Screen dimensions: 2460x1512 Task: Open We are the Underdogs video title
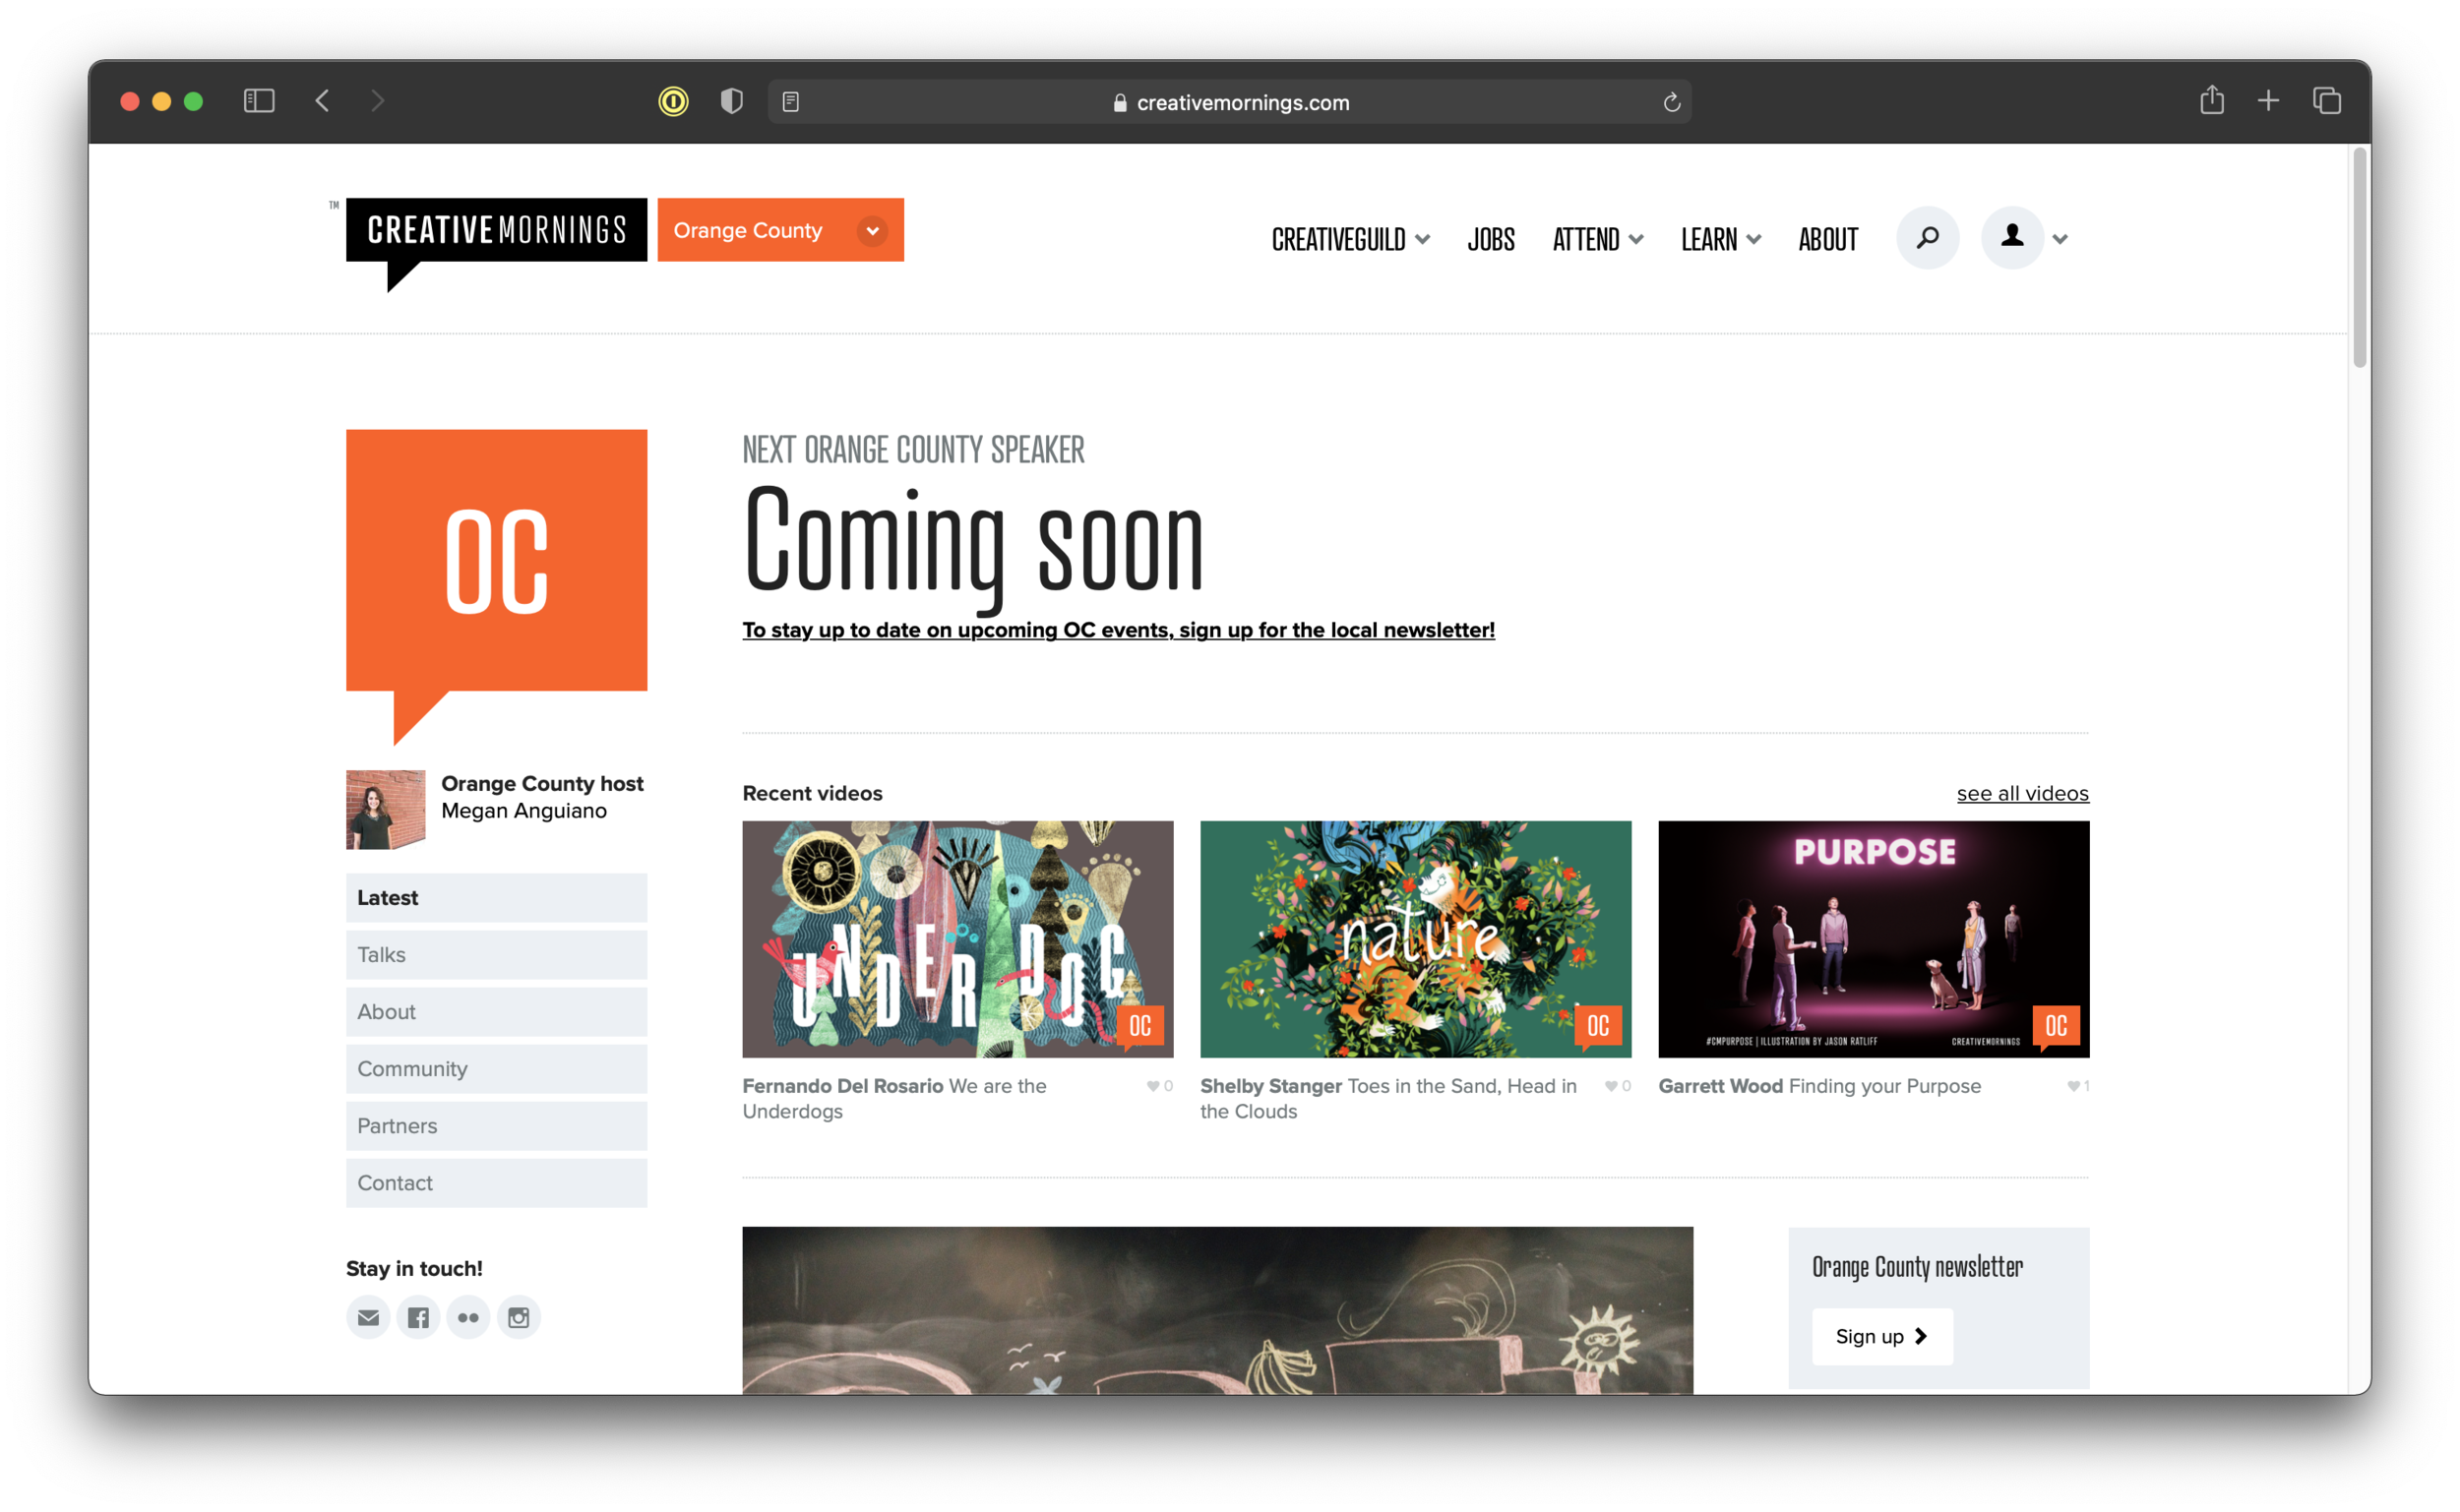pos(894,1098)
